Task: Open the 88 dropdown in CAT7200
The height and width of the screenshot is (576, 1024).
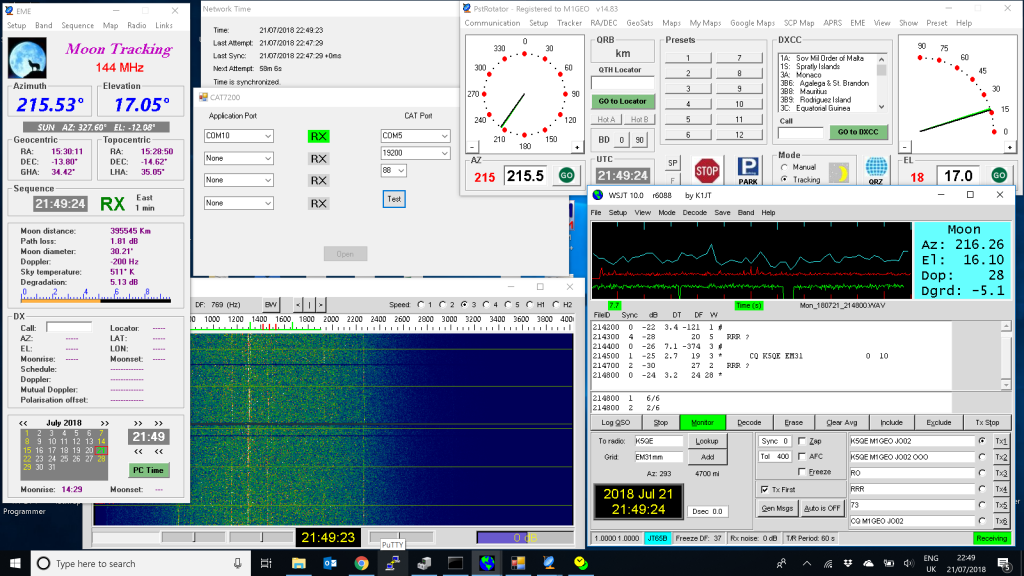Action: point(394,170)
